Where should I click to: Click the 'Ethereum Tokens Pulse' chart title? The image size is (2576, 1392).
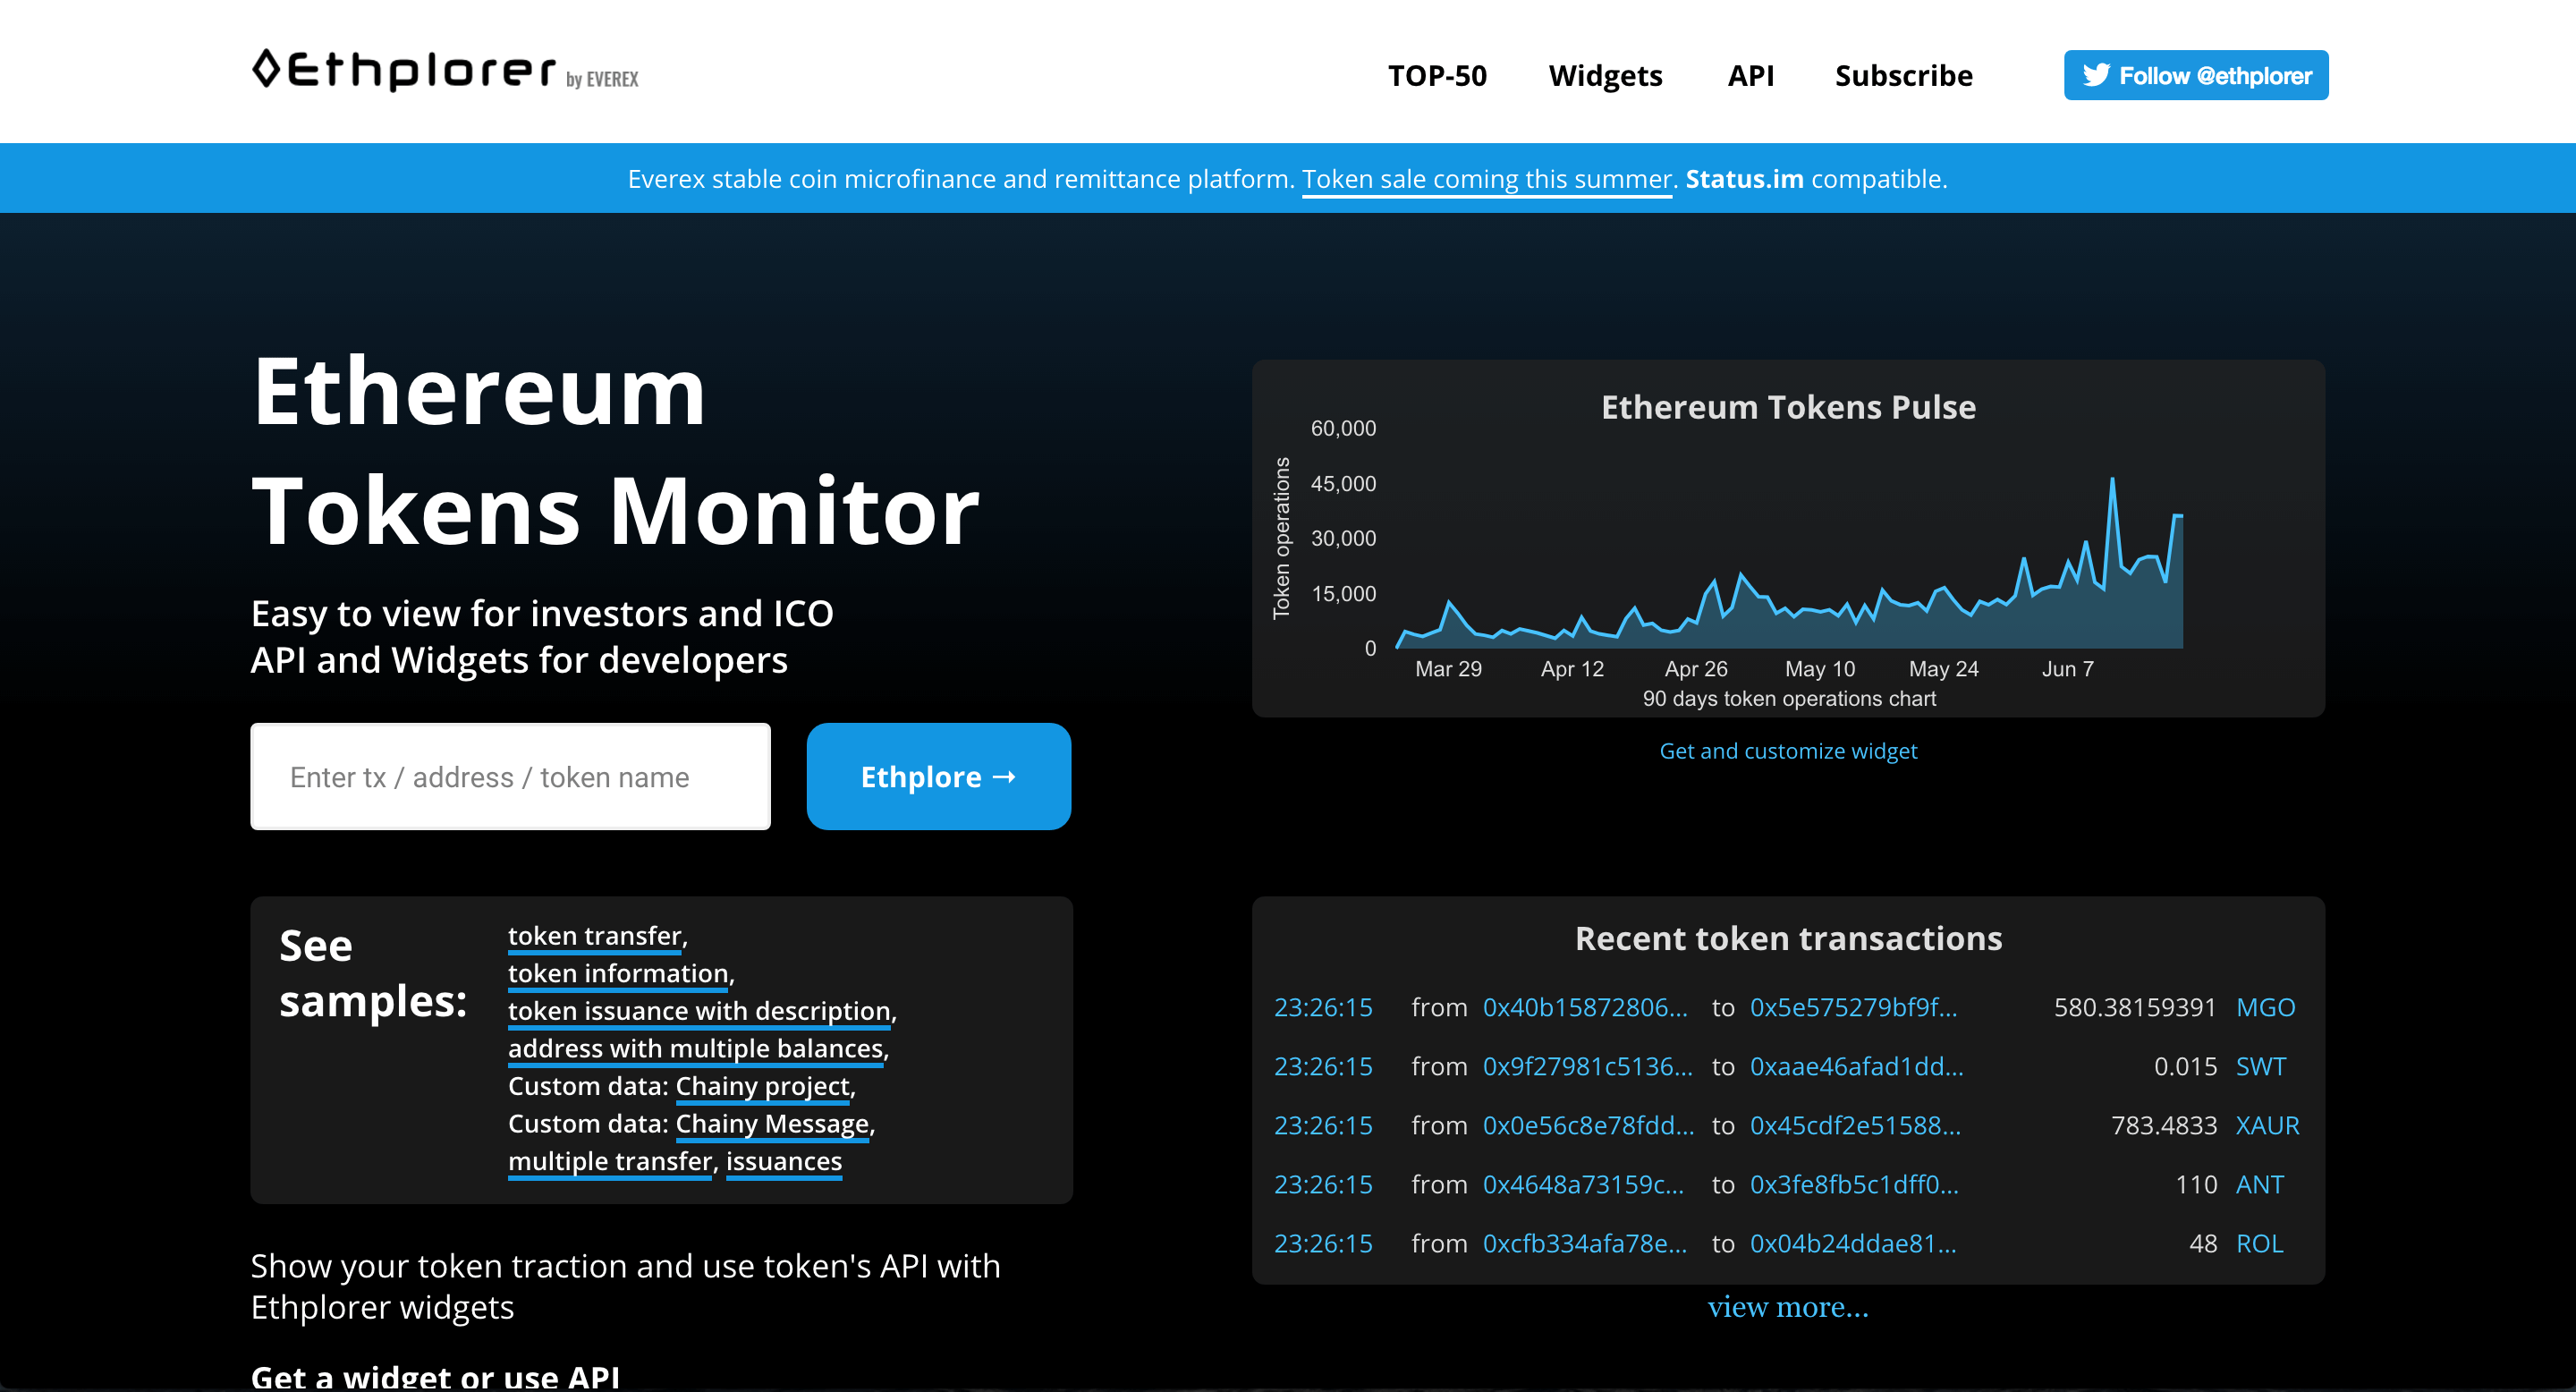point(1788,407)
